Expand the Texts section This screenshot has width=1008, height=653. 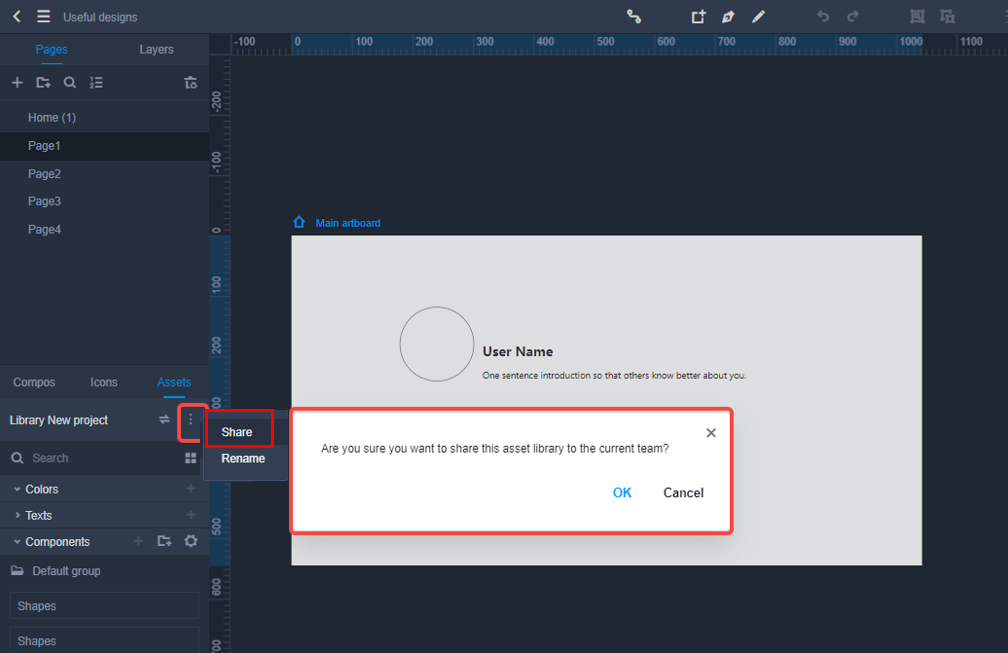click(17, 515)
